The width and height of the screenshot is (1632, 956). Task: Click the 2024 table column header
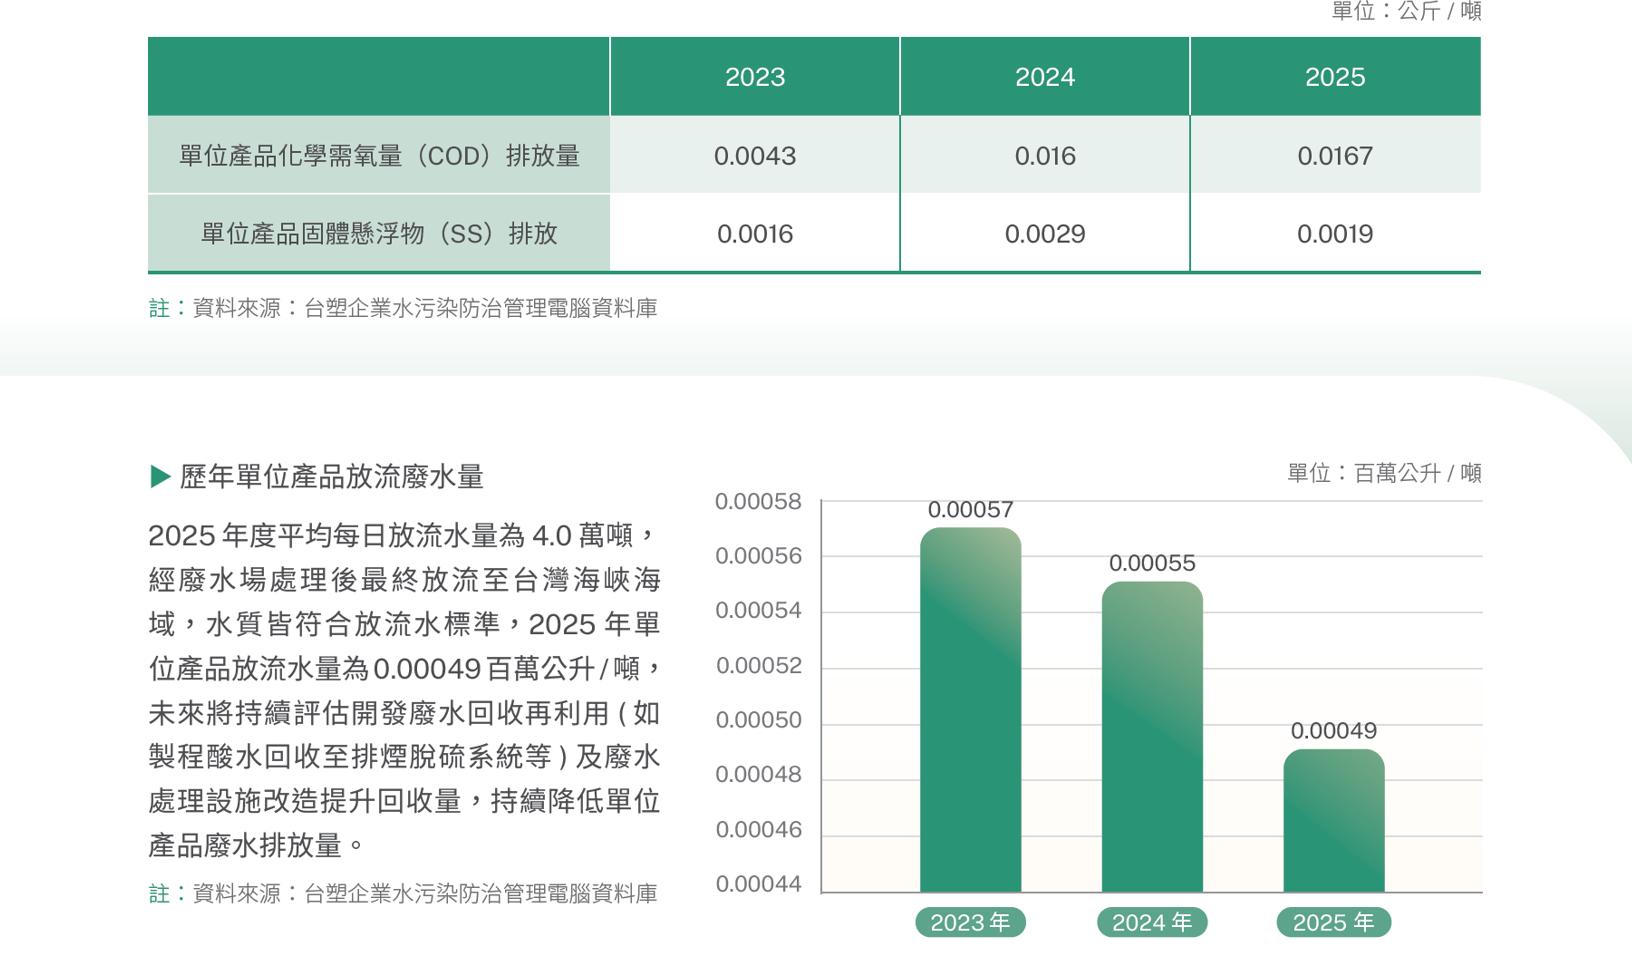[1045, 77]
